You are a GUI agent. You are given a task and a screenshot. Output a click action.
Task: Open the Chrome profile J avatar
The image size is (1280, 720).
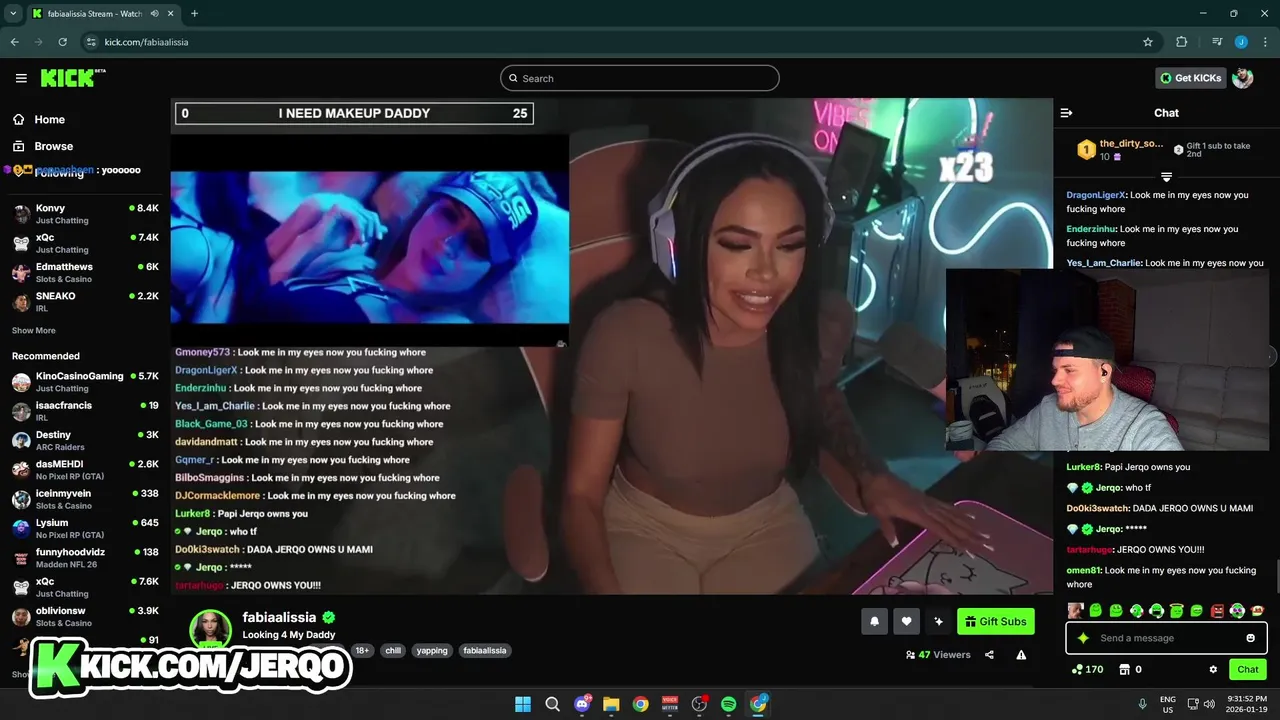pos(1241,42)
